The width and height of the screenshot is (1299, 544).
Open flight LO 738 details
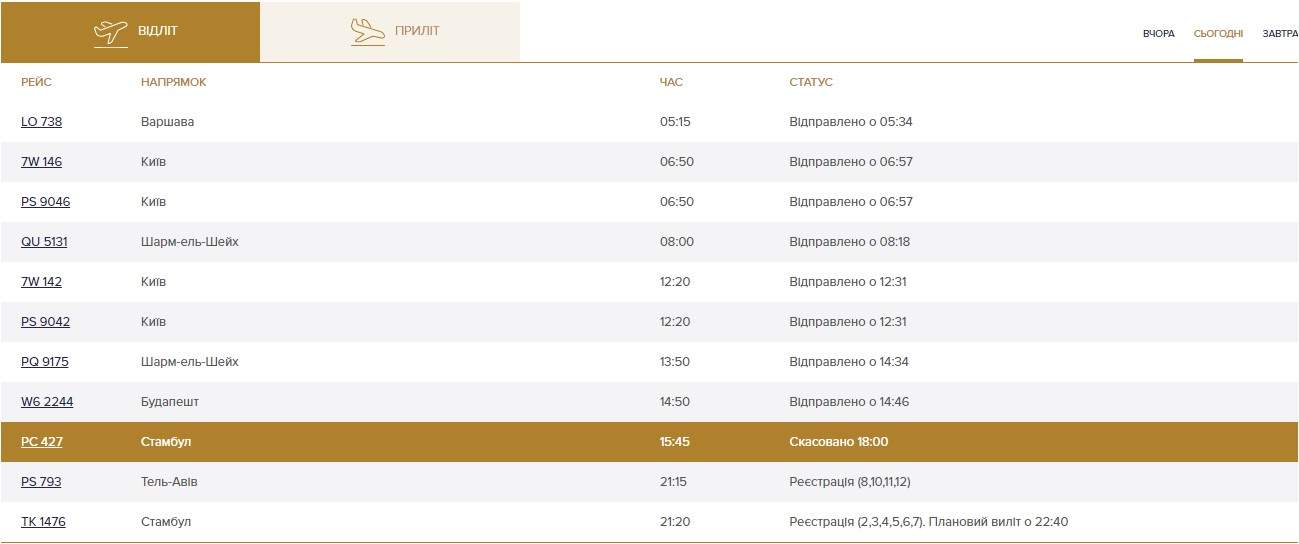tap(41, 122)
